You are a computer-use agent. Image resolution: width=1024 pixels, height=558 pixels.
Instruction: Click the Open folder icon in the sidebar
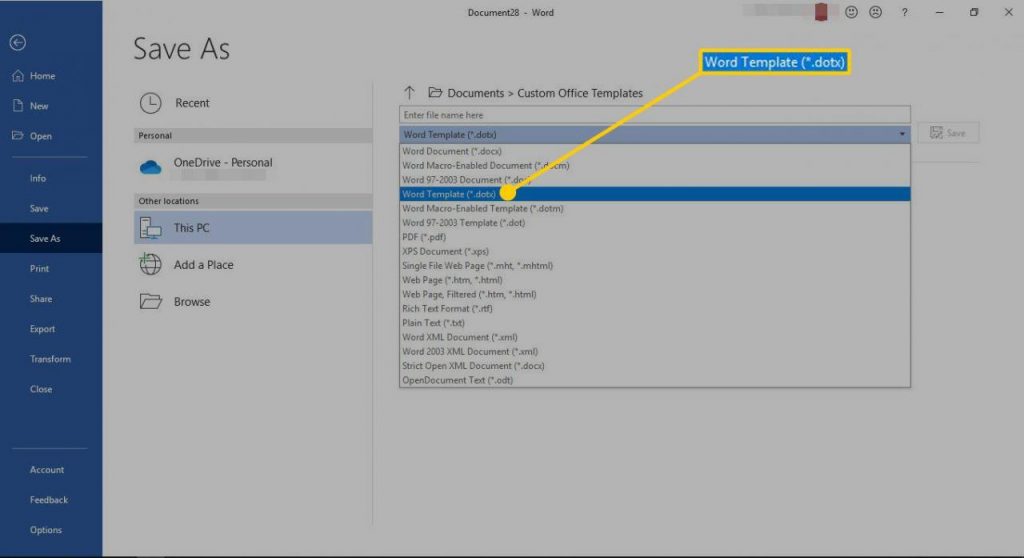(x=18, y=135)
